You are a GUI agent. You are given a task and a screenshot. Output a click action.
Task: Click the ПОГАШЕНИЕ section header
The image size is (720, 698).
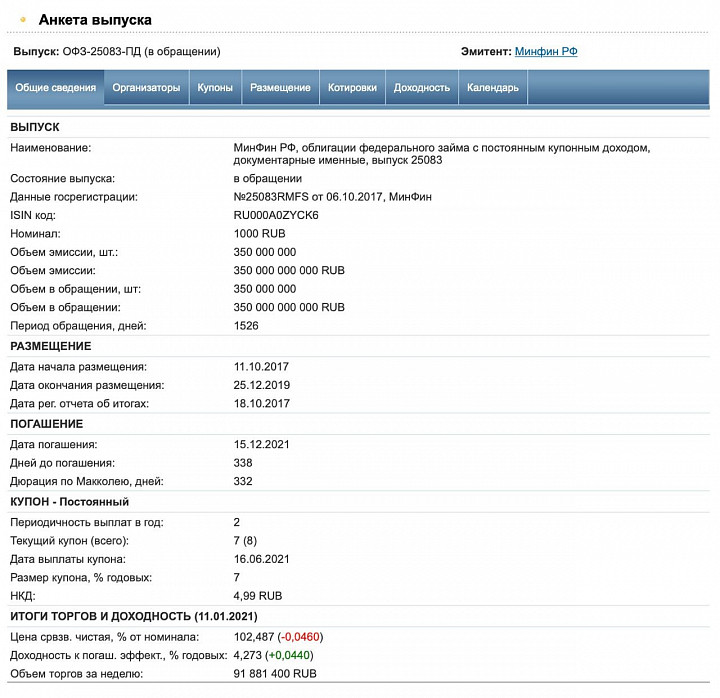pyautogui.click(x=46, y=423)
